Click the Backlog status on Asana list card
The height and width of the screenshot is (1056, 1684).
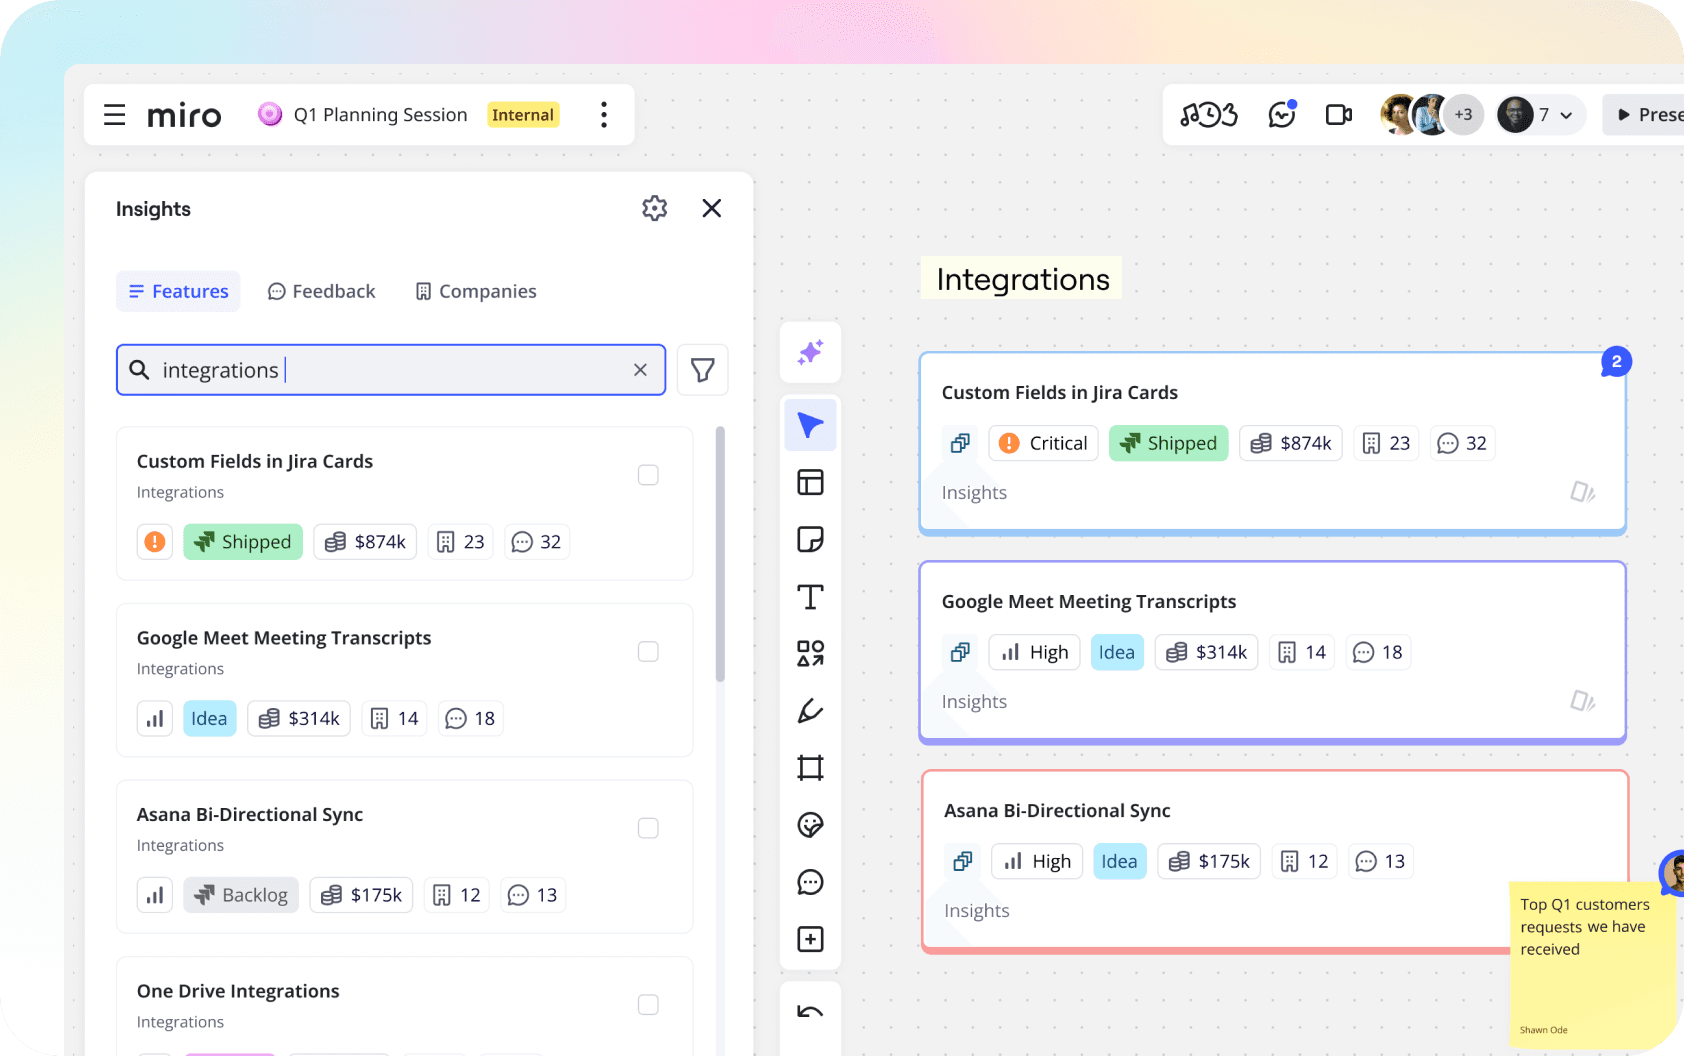241,895
